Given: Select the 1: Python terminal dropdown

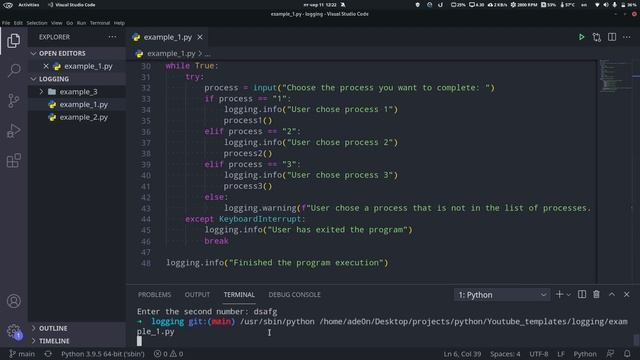Looking at the screenshot, I should click(x=502, y=295).
